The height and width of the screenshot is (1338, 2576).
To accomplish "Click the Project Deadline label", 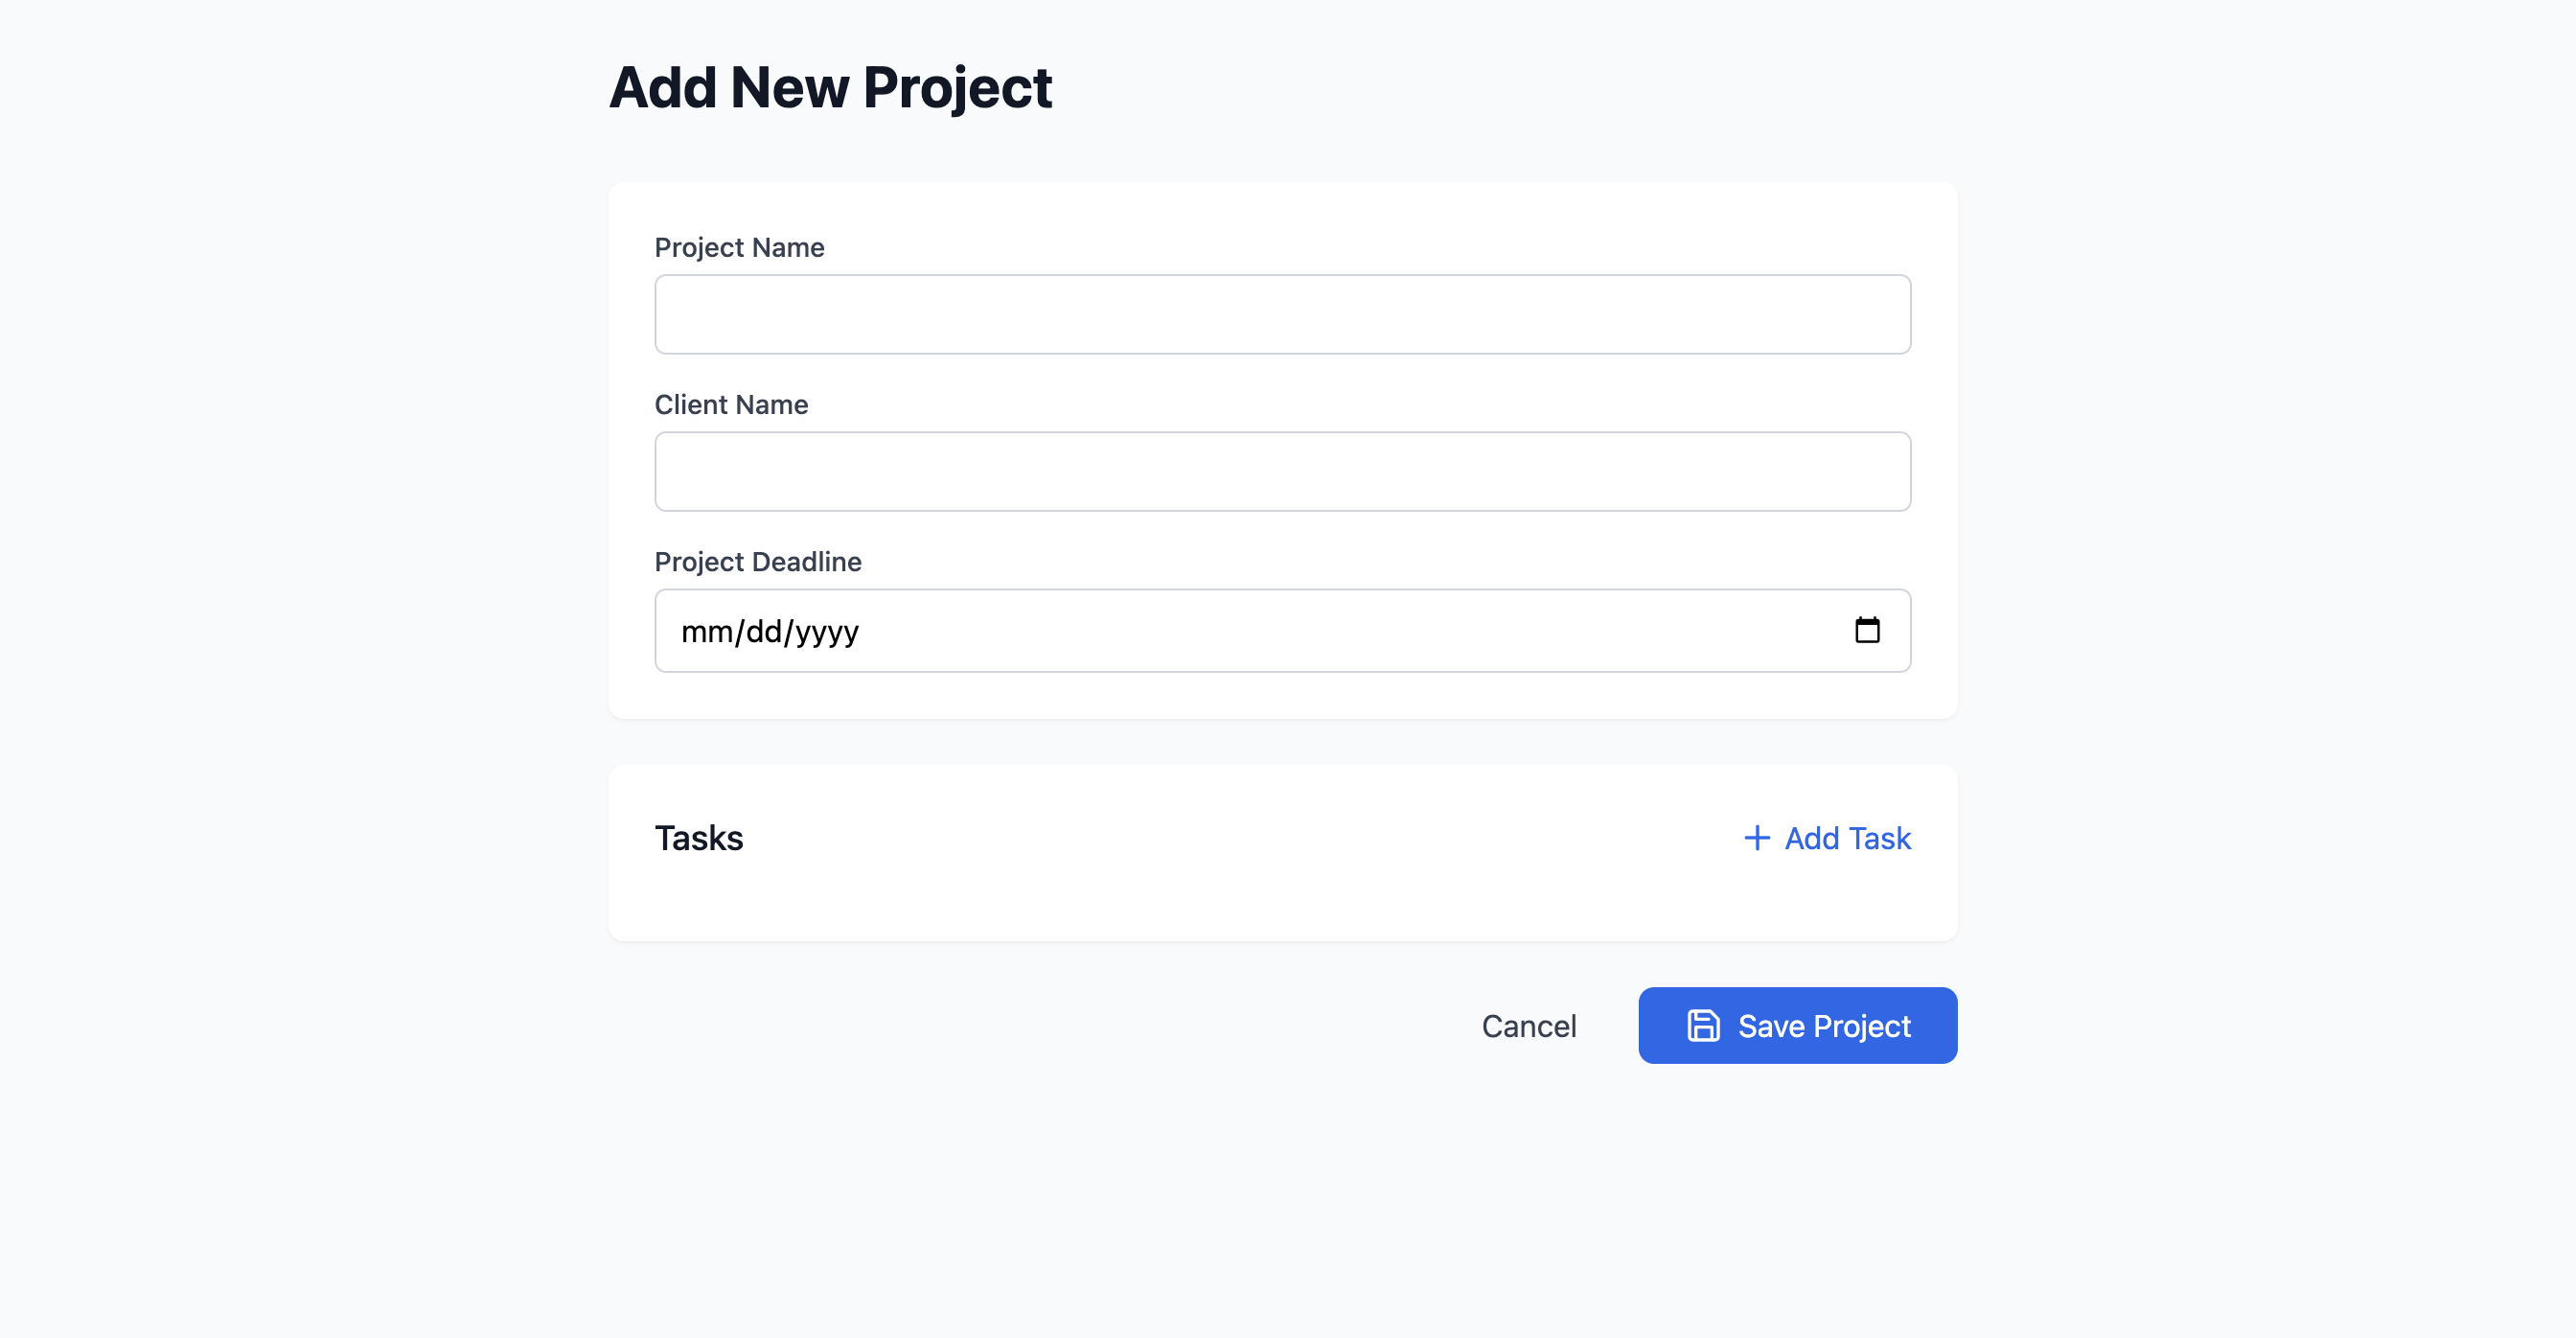I will 757,561.
